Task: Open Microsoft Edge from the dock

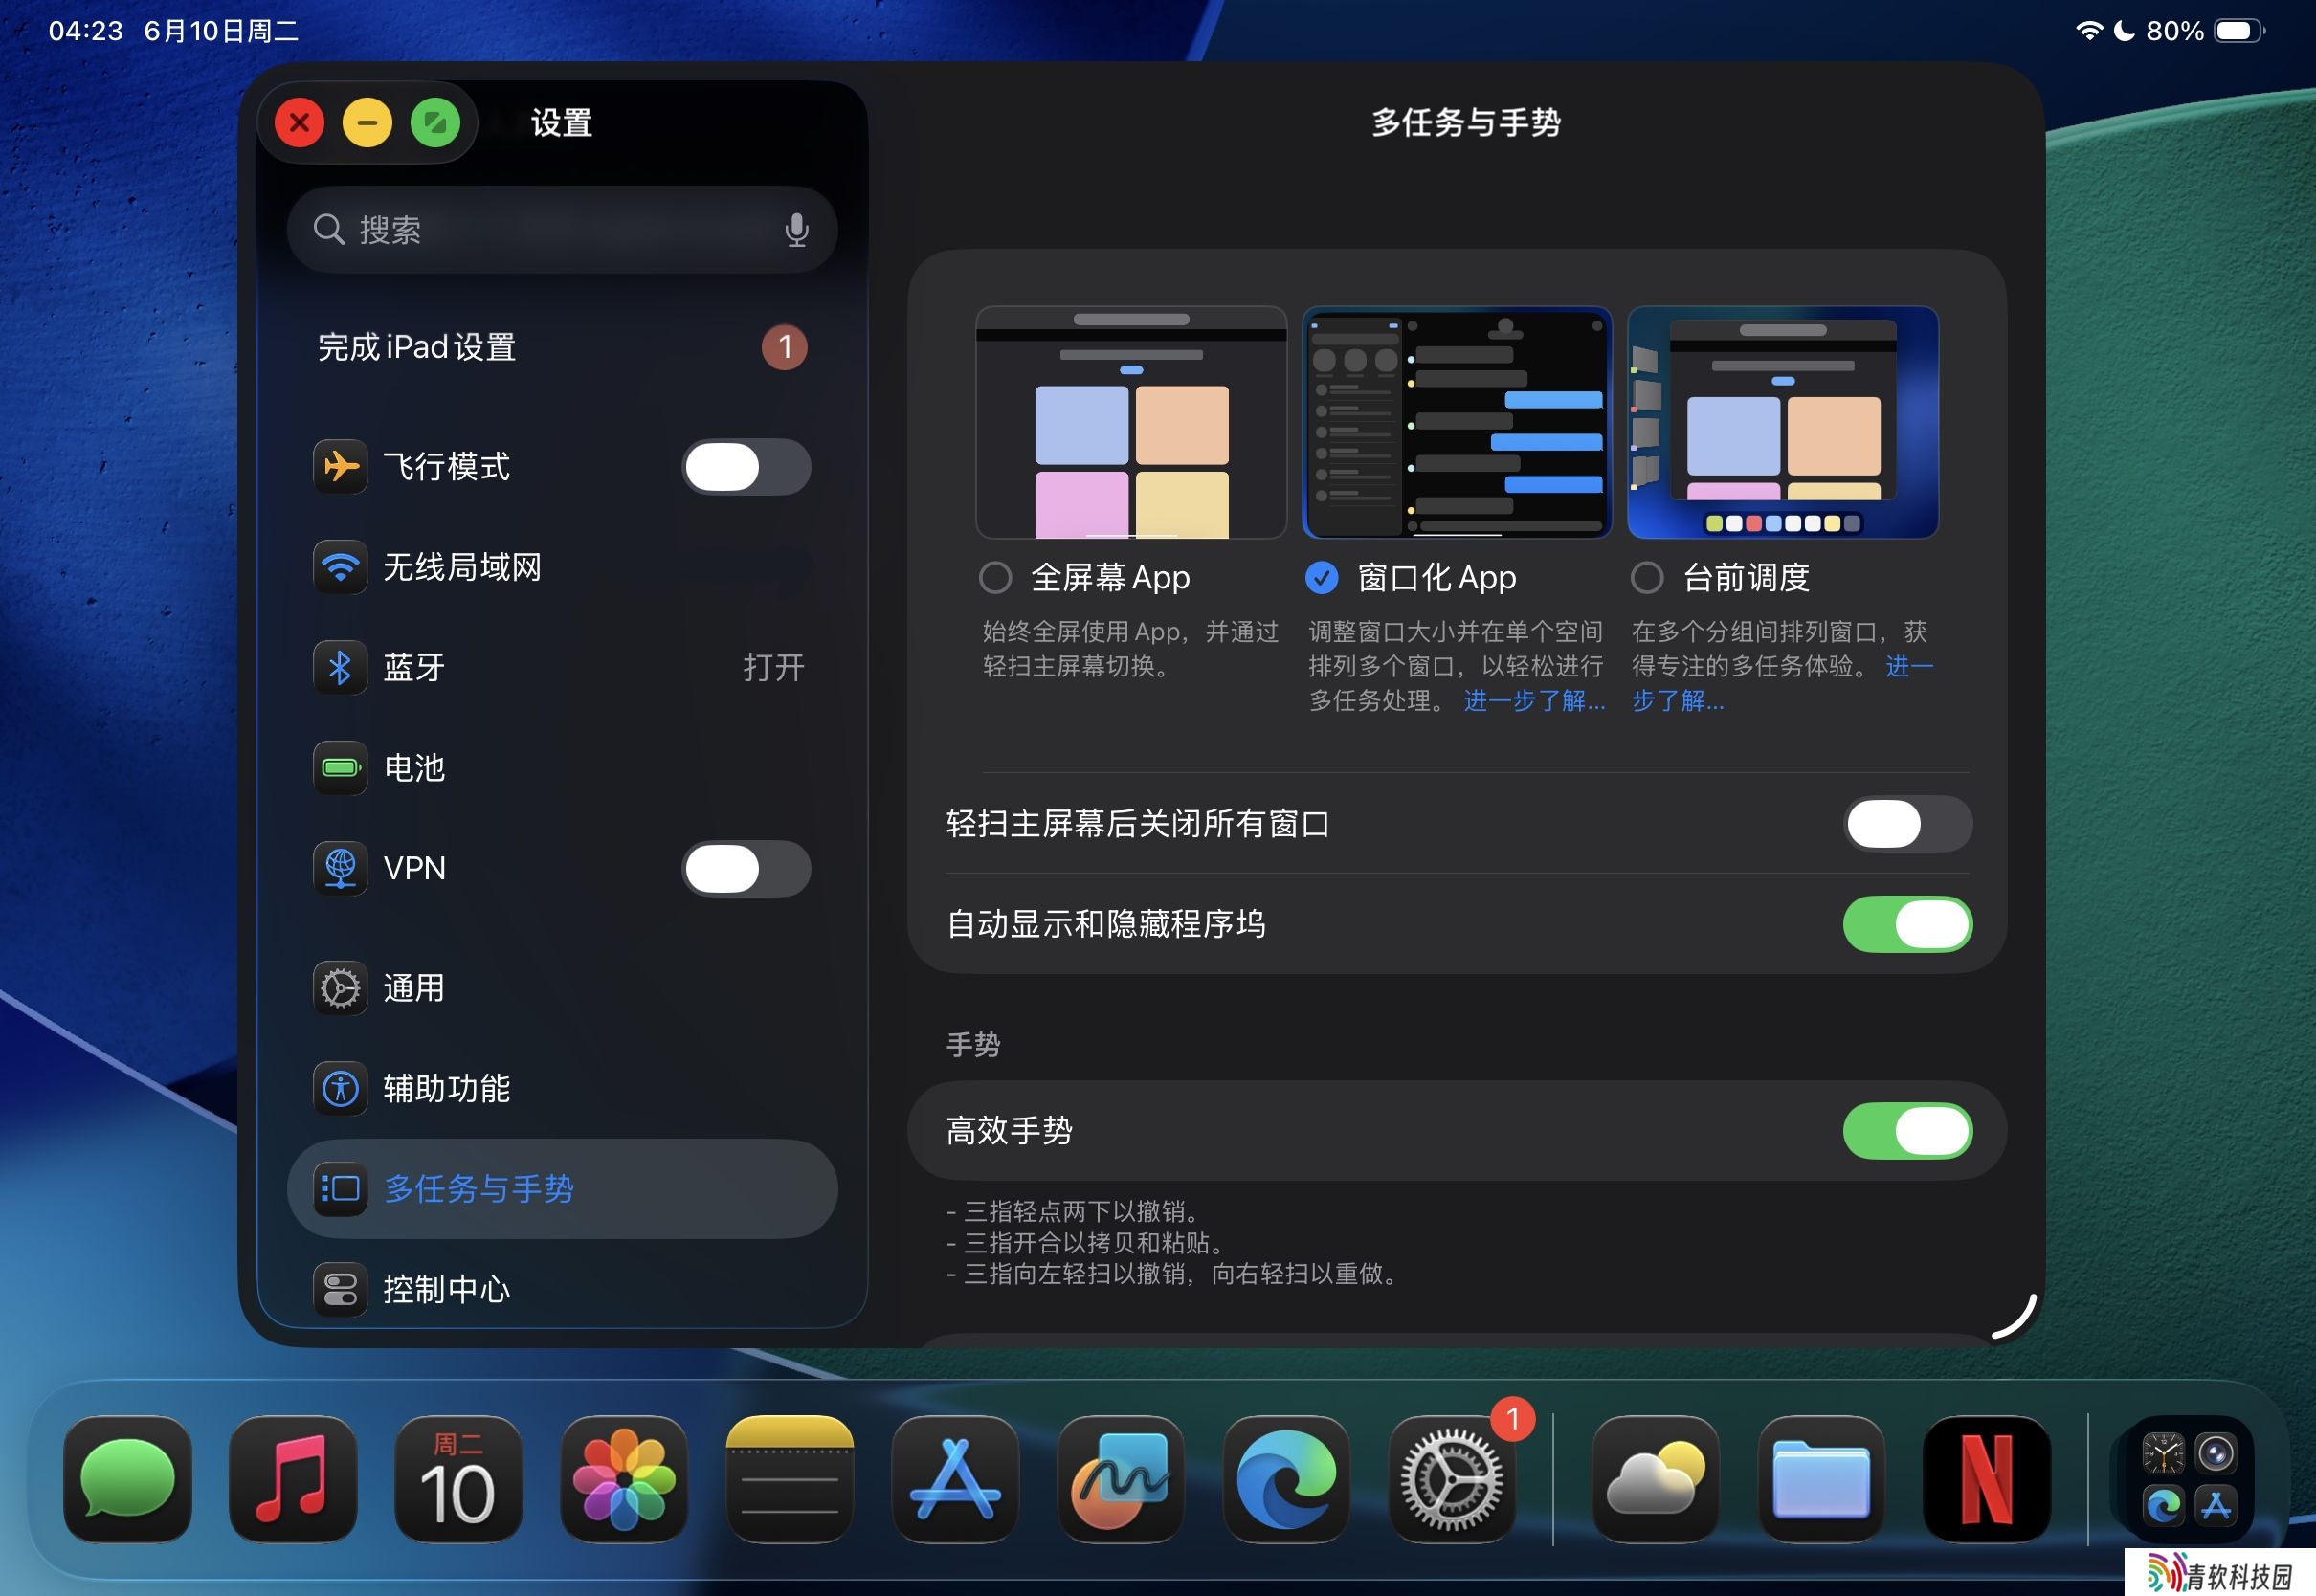Action: point(1286,1479)
